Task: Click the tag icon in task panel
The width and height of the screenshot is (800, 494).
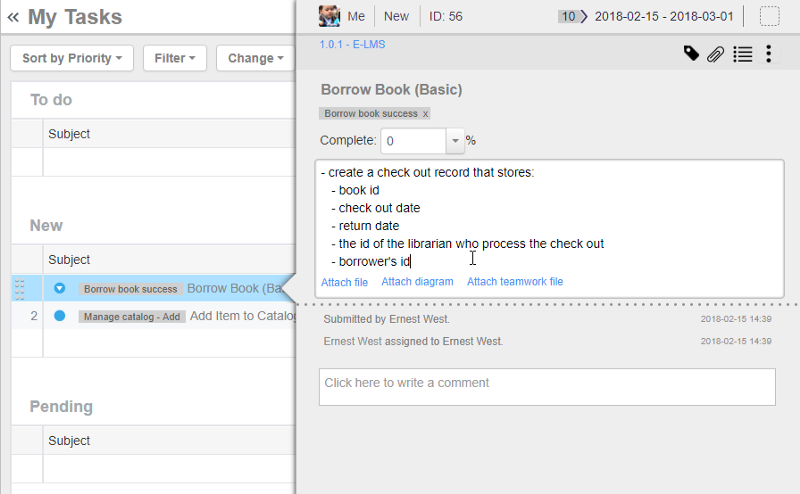Action: click(x=691, y=54)
